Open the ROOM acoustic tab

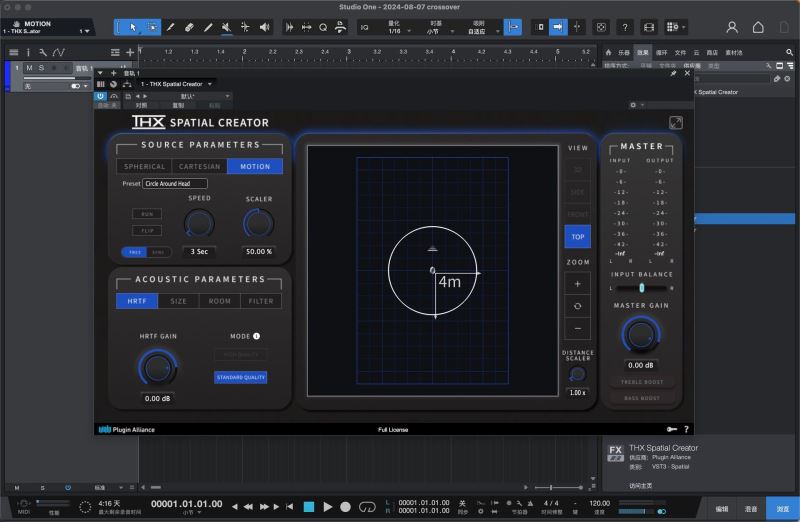tap(219, 301)
